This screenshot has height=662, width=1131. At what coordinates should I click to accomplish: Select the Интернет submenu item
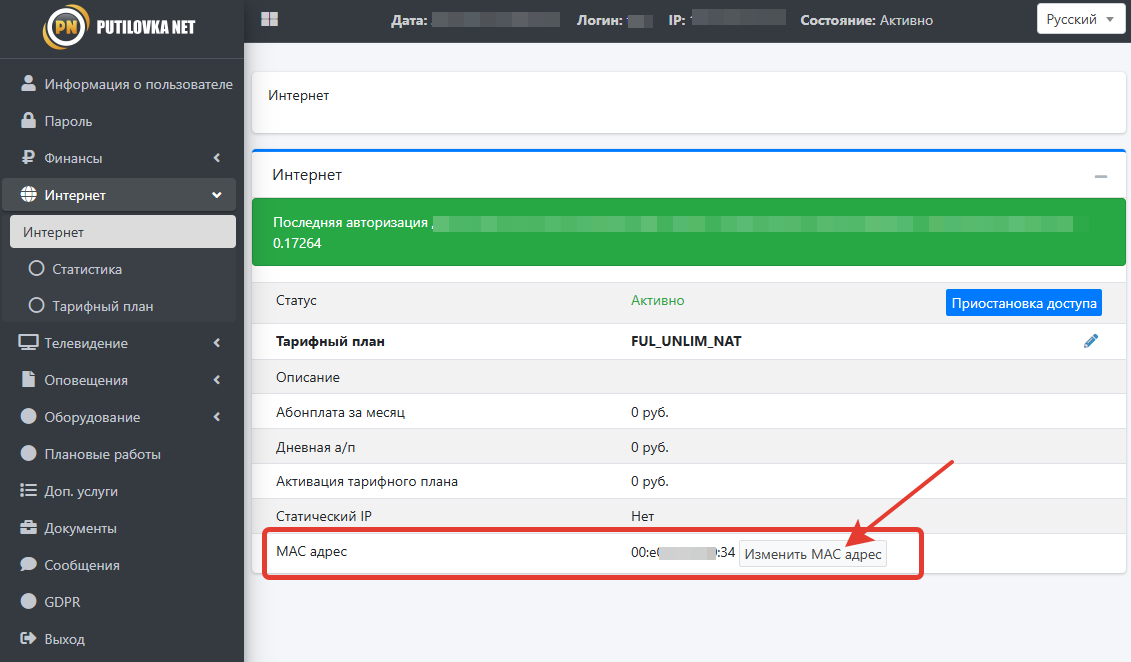(x=123, y=231)
